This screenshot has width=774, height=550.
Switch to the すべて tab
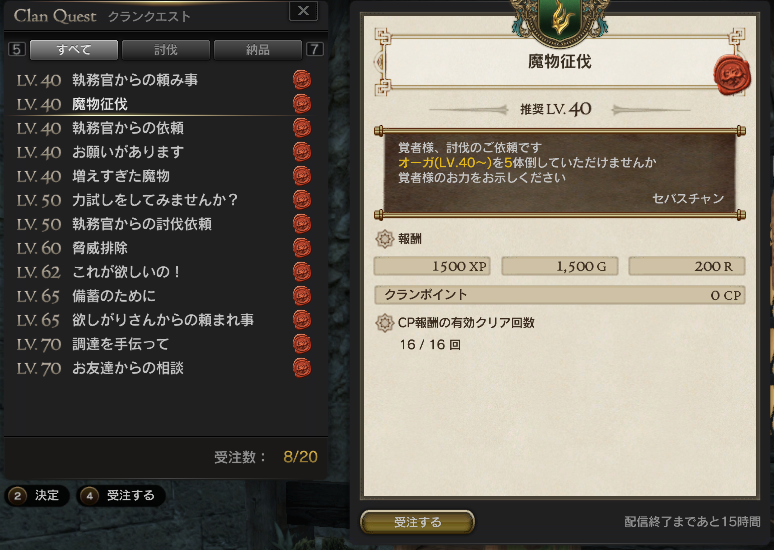74,50
